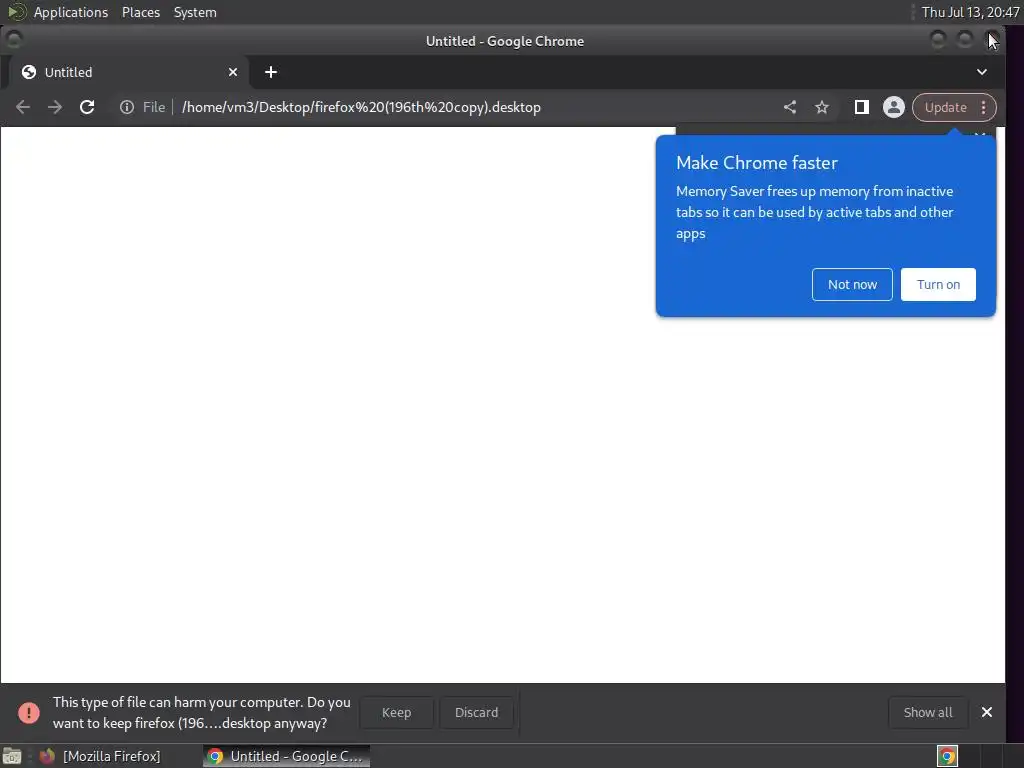This screenshot has width=1024, height=768.
Task: Open the System menu
Action: pos(195,12)
